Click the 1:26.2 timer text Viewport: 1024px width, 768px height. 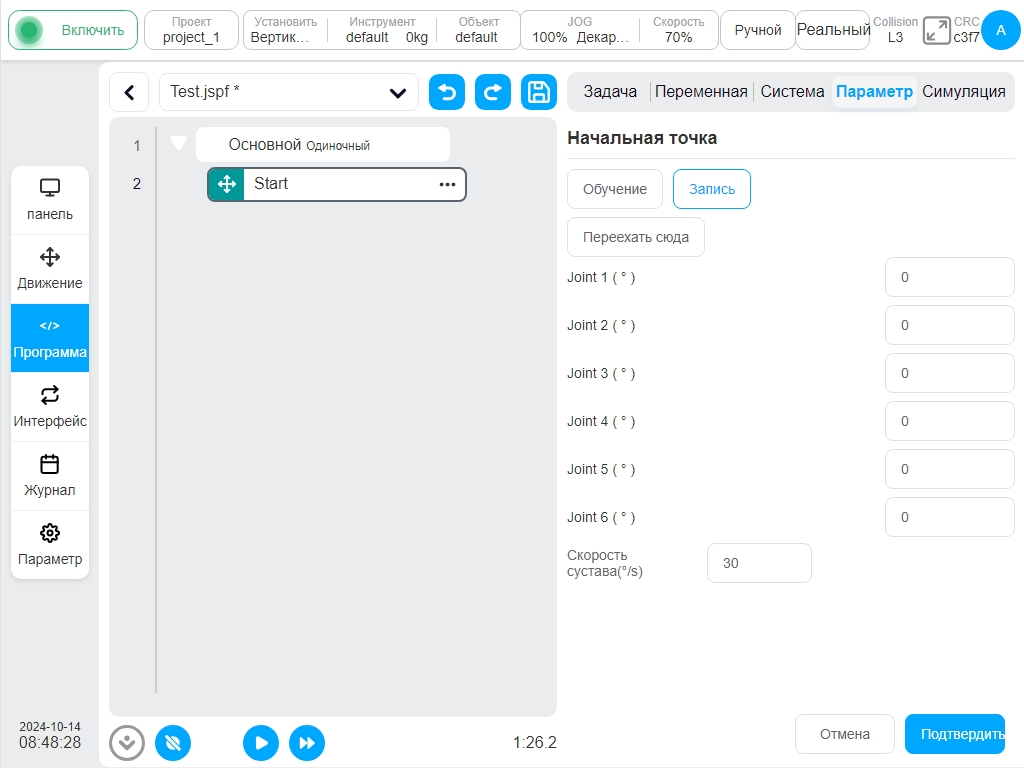(534, 743)
